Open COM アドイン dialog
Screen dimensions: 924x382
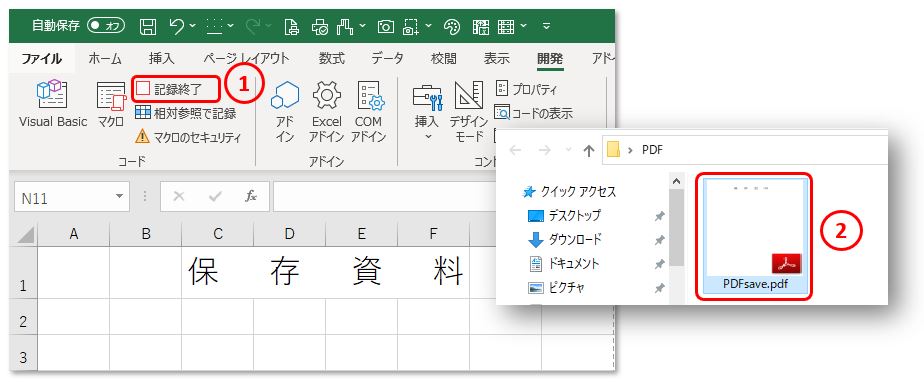coord(369,111)
